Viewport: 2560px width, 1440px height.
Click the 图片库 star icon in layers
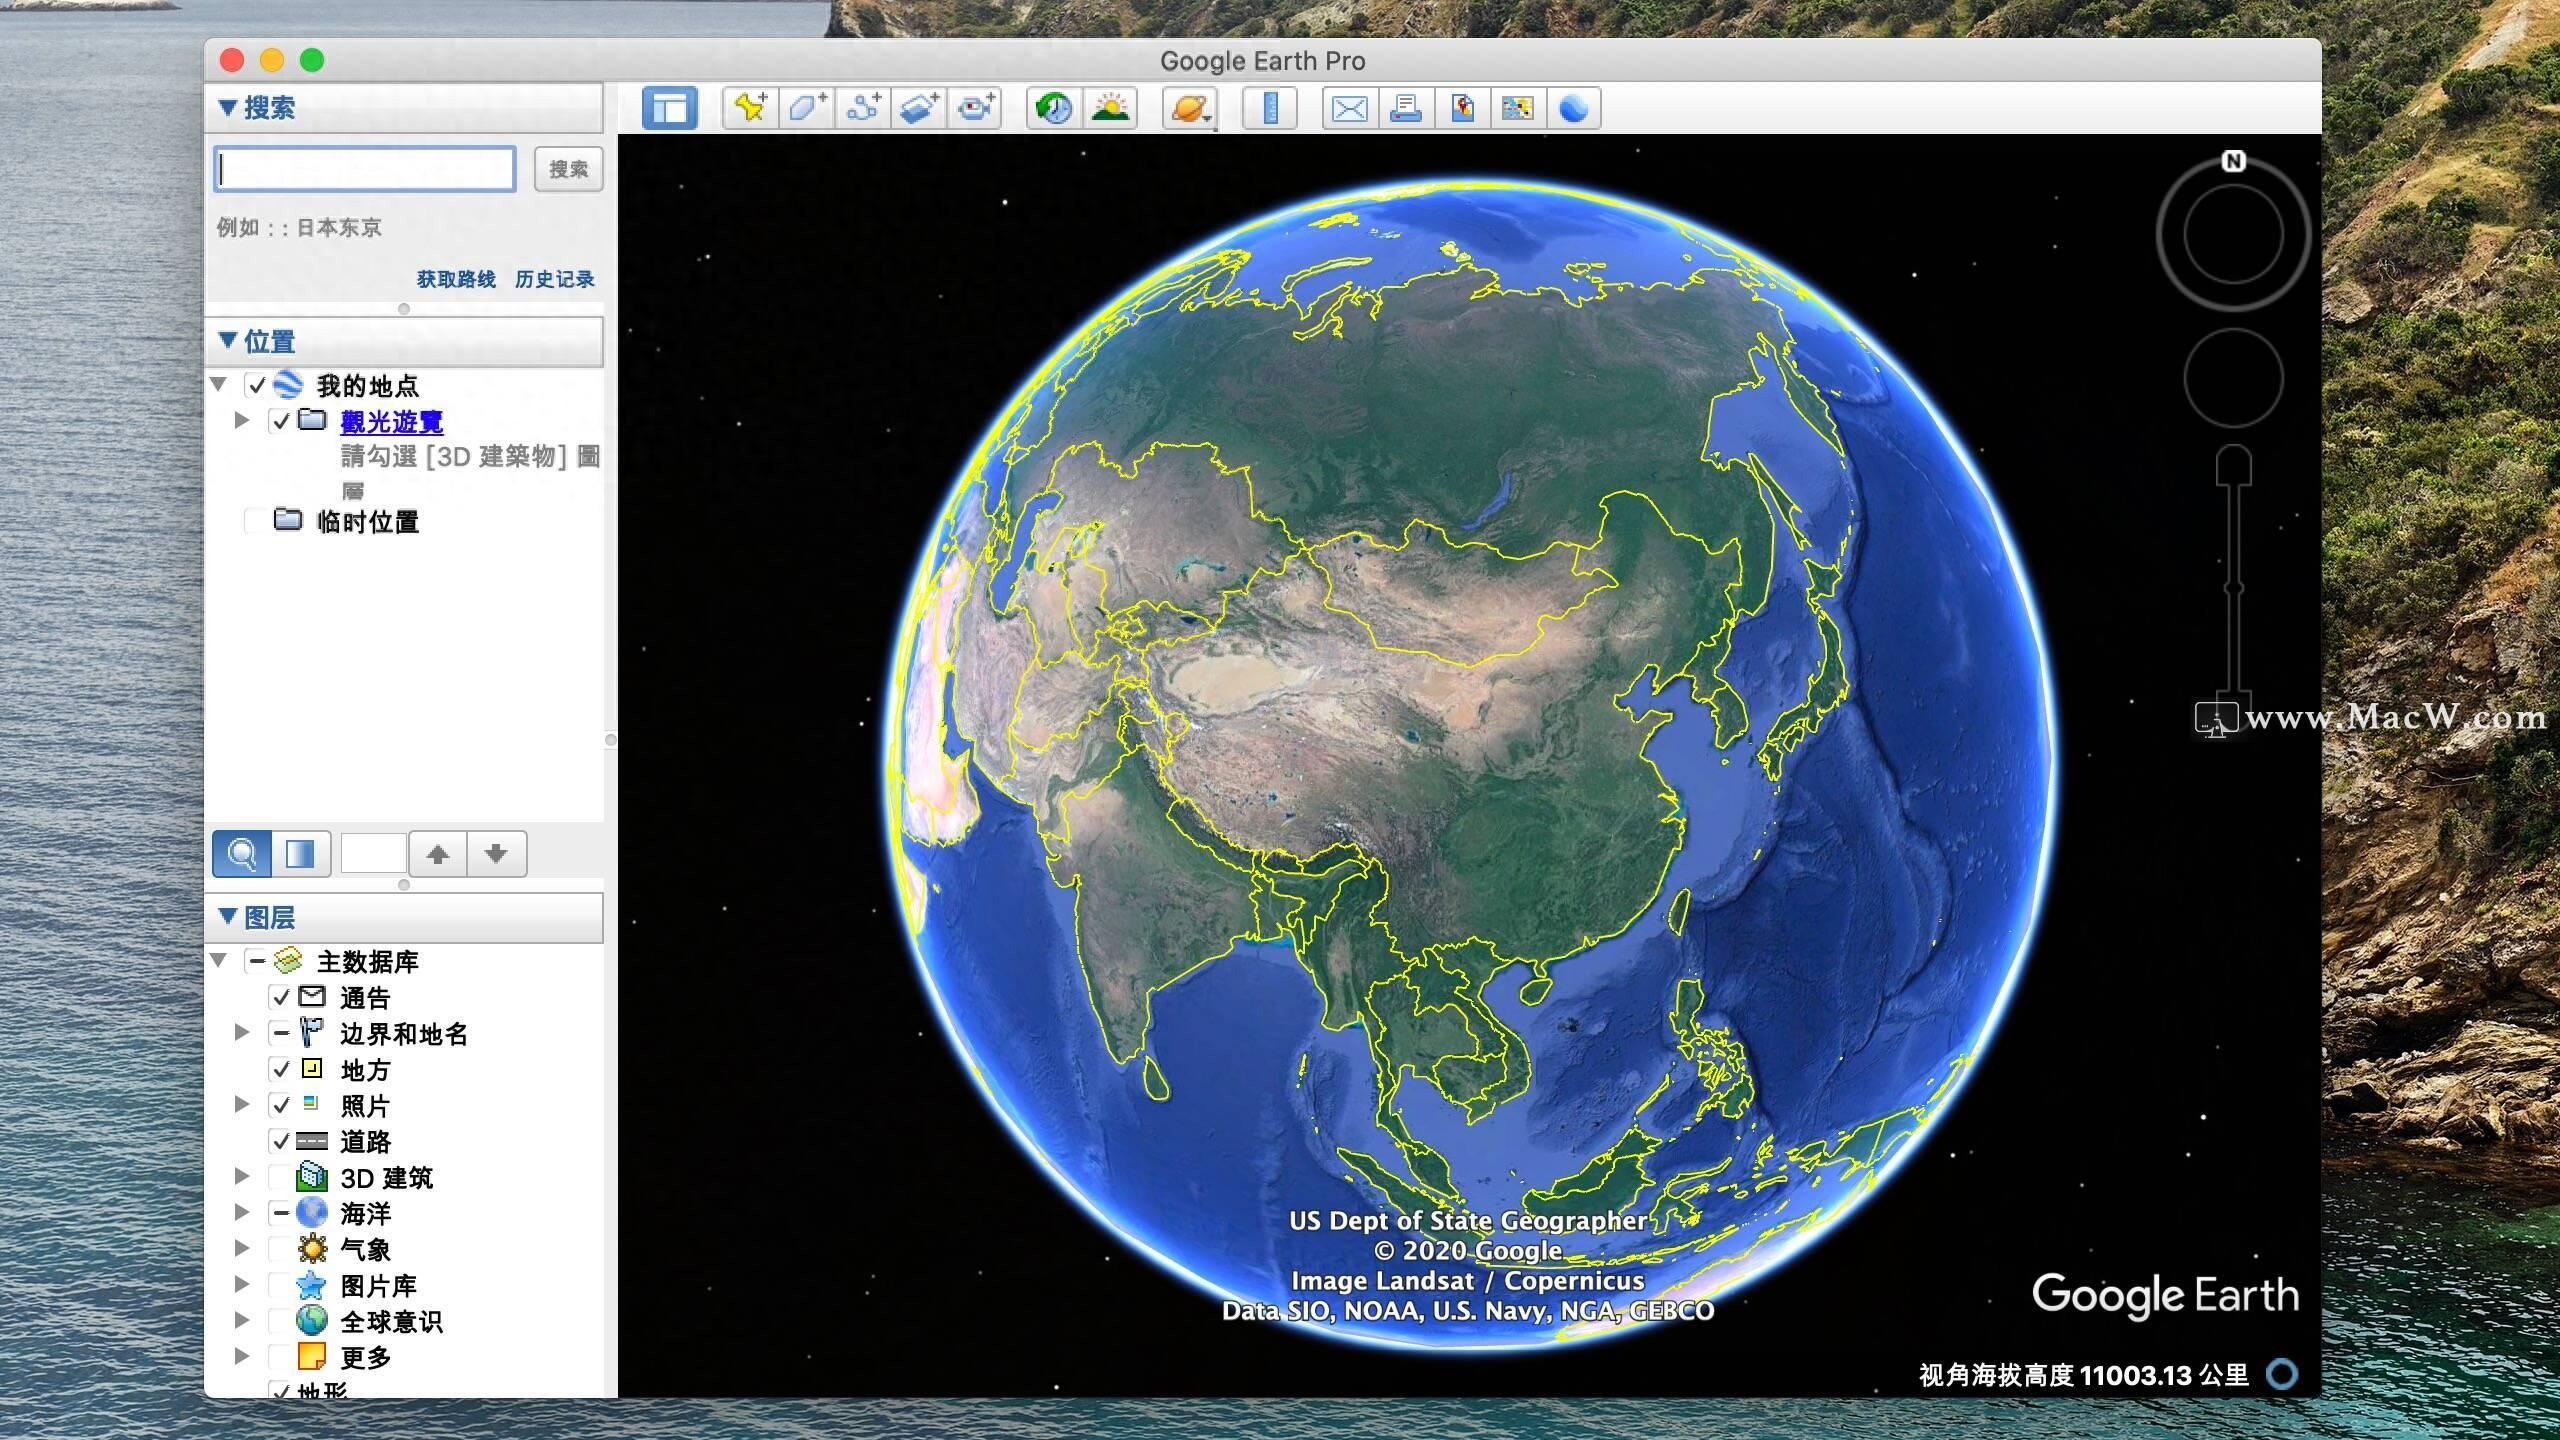click(312, 1285)
